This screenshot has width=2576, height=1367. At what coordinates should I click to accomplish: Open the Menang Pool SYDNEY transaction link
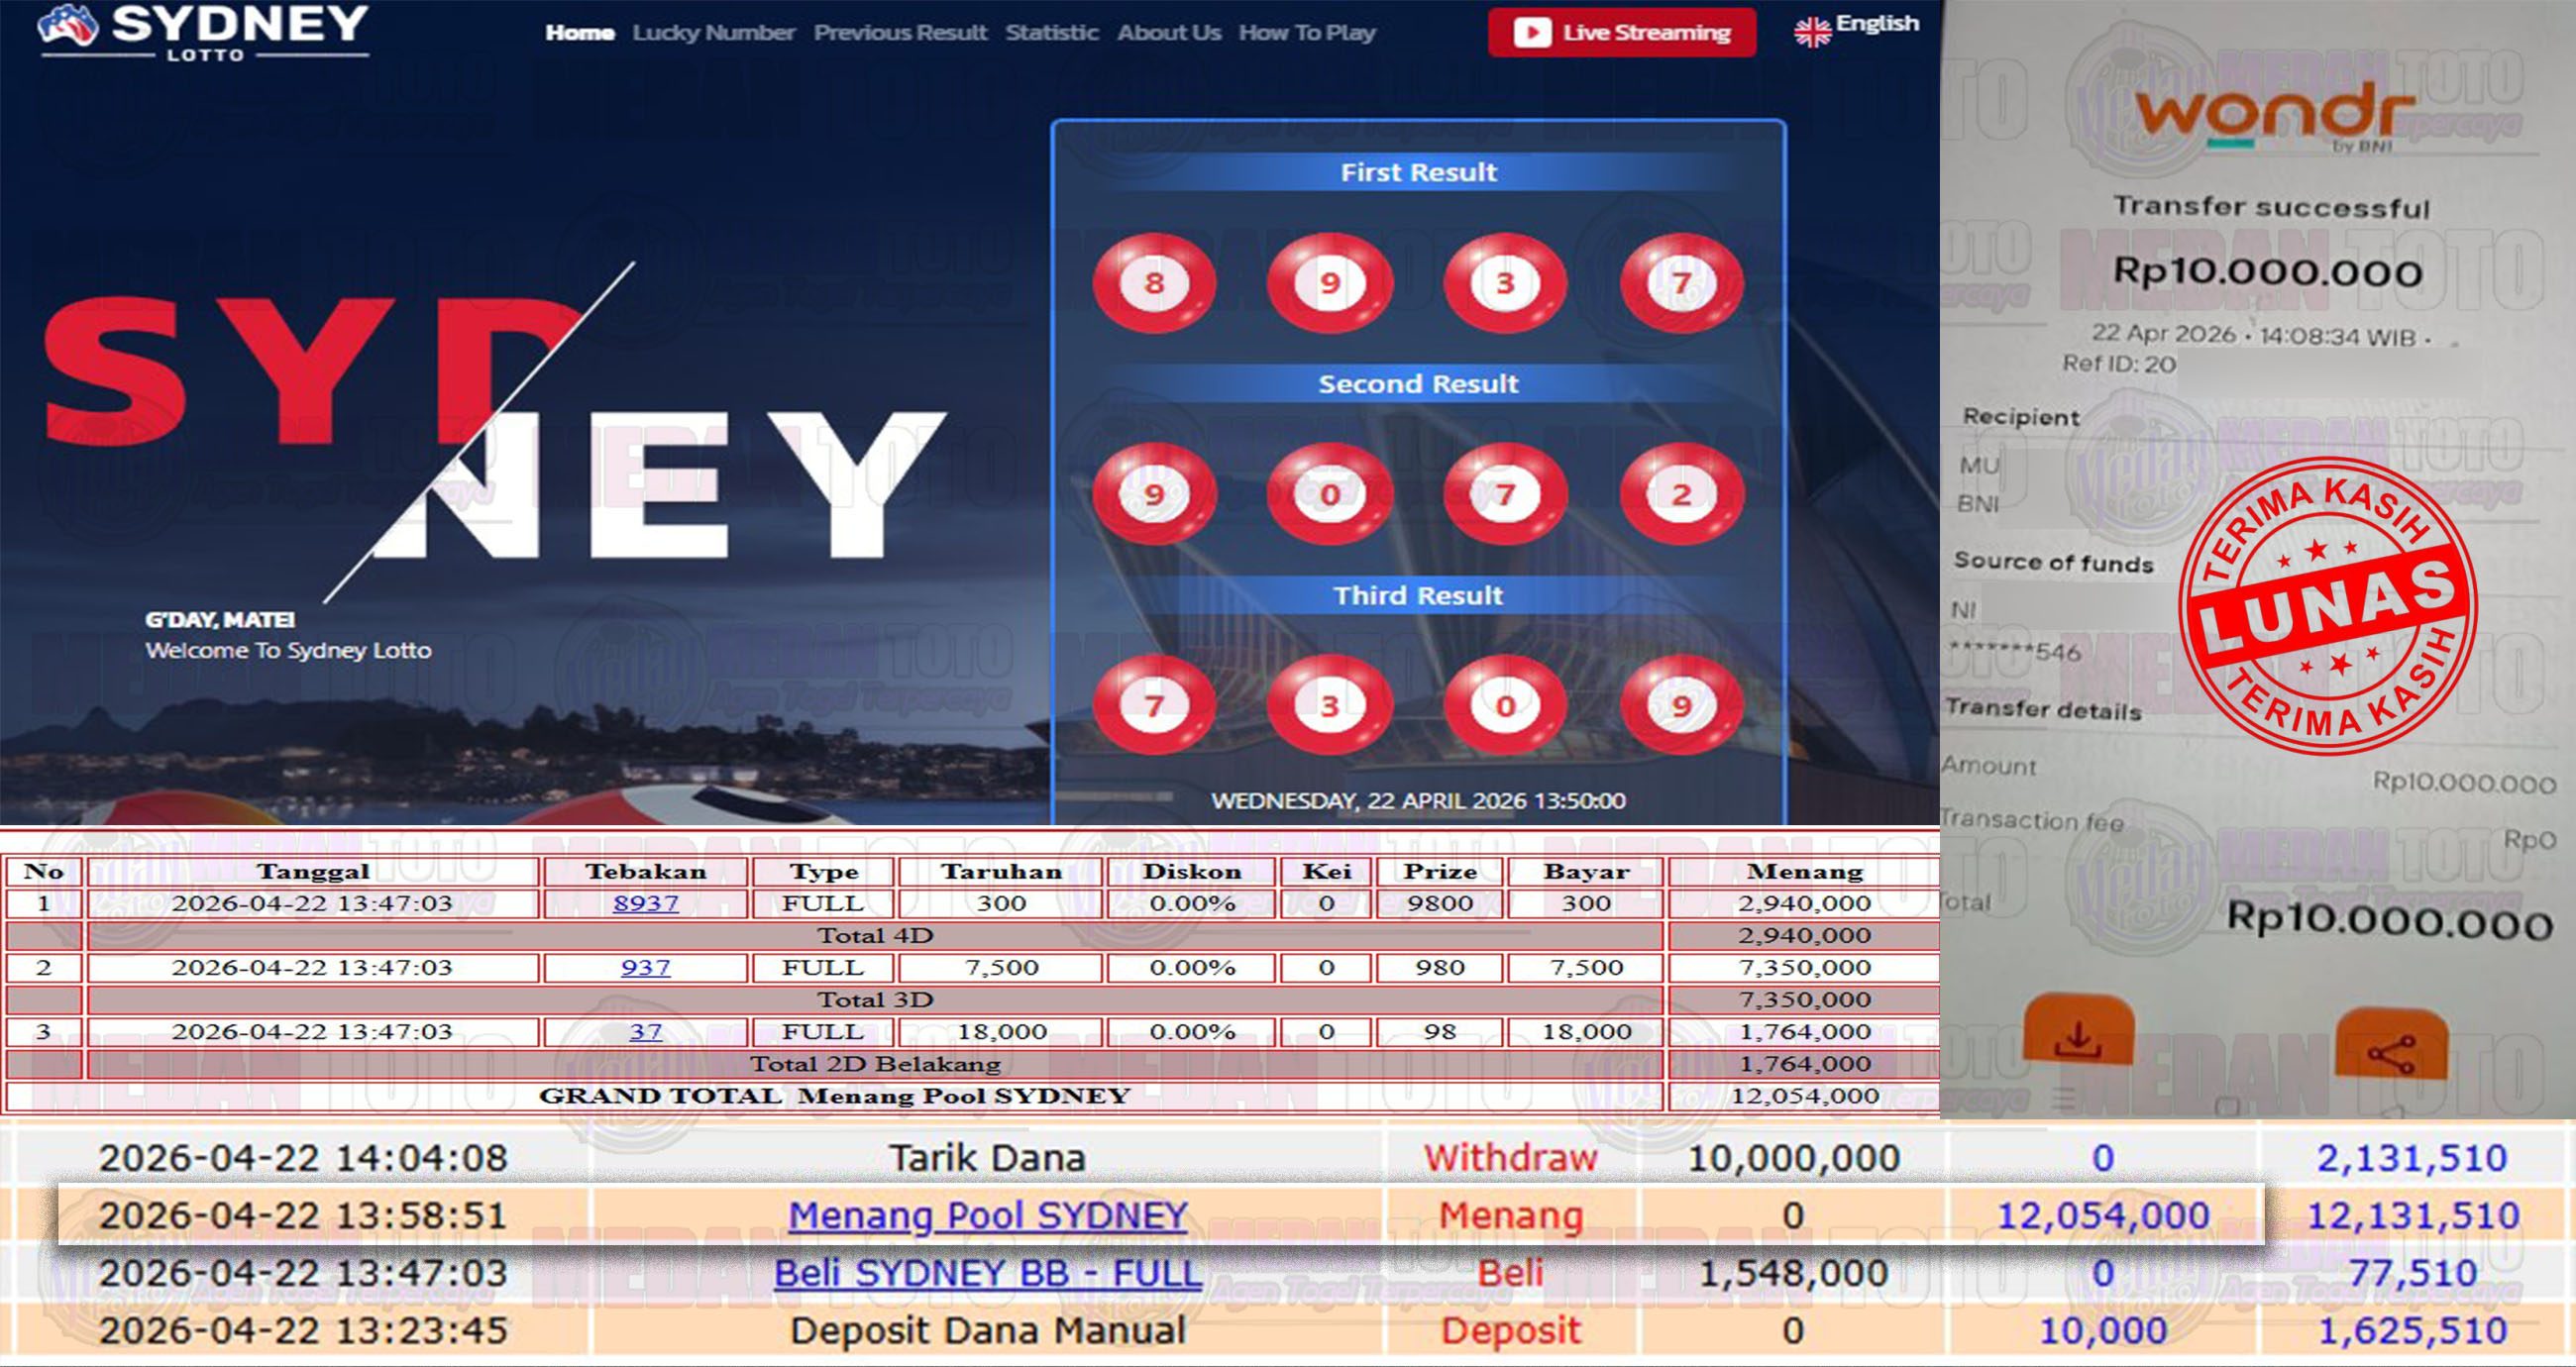pos(988,1215)
